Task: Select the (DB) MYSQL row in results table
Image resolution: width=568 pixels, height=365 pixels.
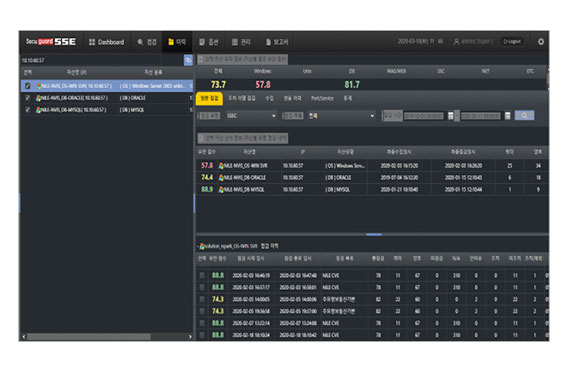Action: click(x=372, y=190)
